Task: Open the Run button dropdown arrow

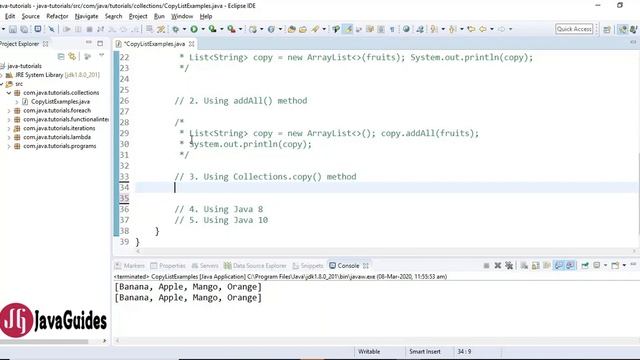Action: [203, 29]
